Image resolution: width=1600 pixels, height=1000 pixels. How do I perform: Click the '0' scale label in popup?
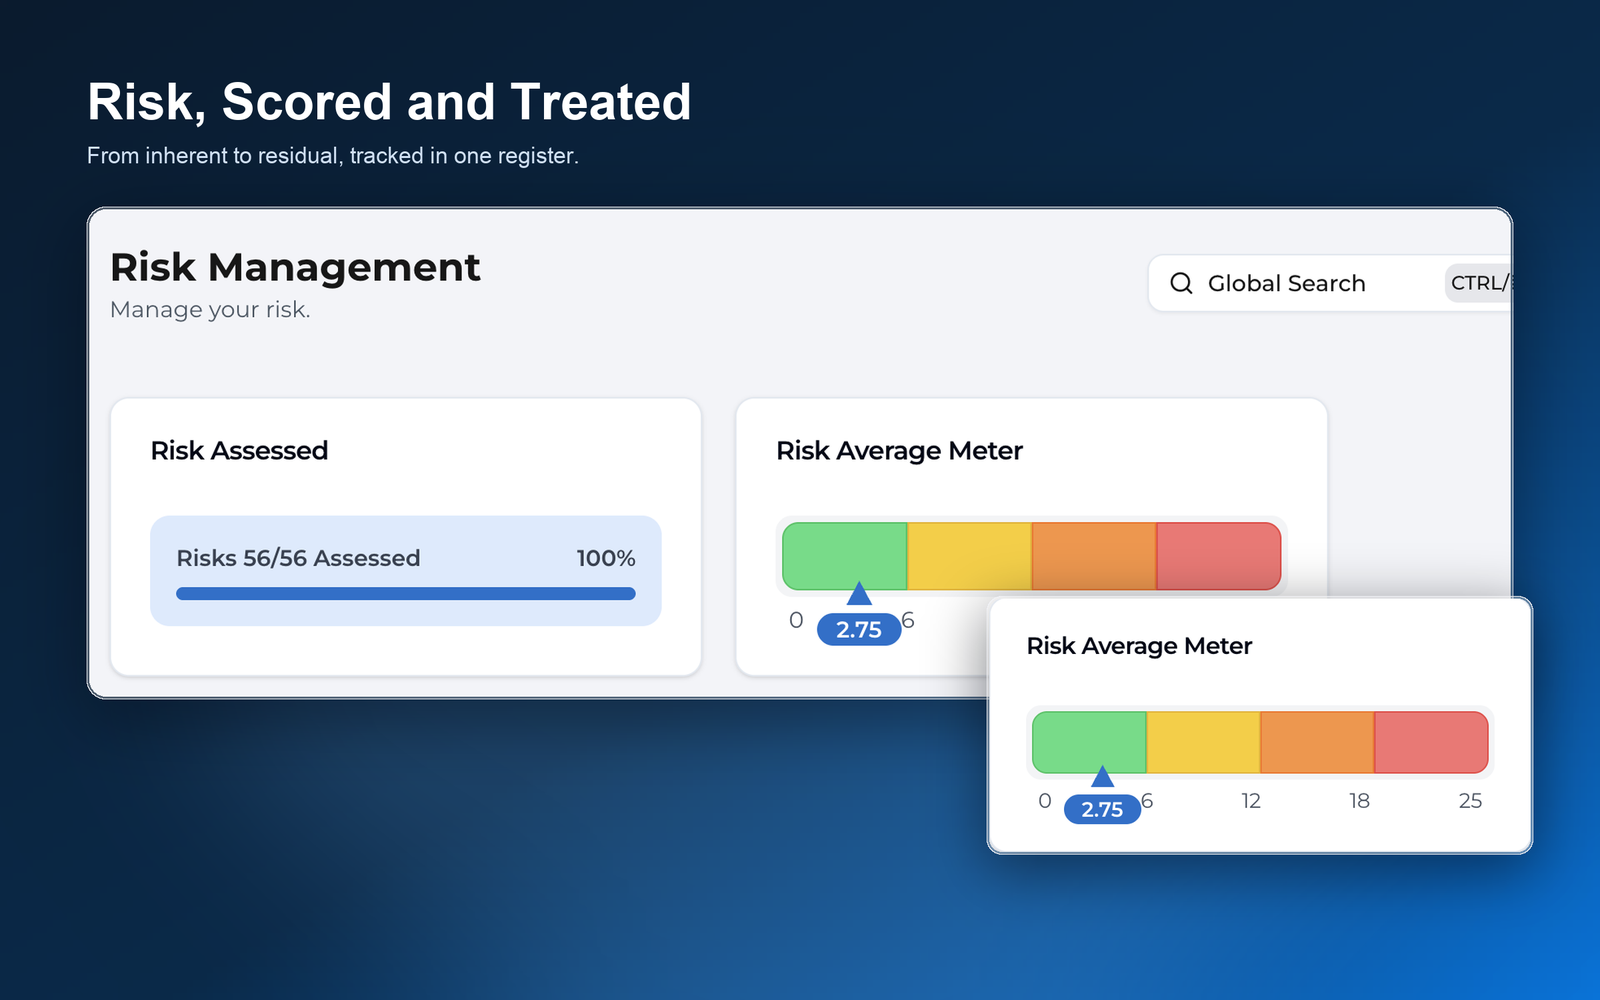(1045, 801)
